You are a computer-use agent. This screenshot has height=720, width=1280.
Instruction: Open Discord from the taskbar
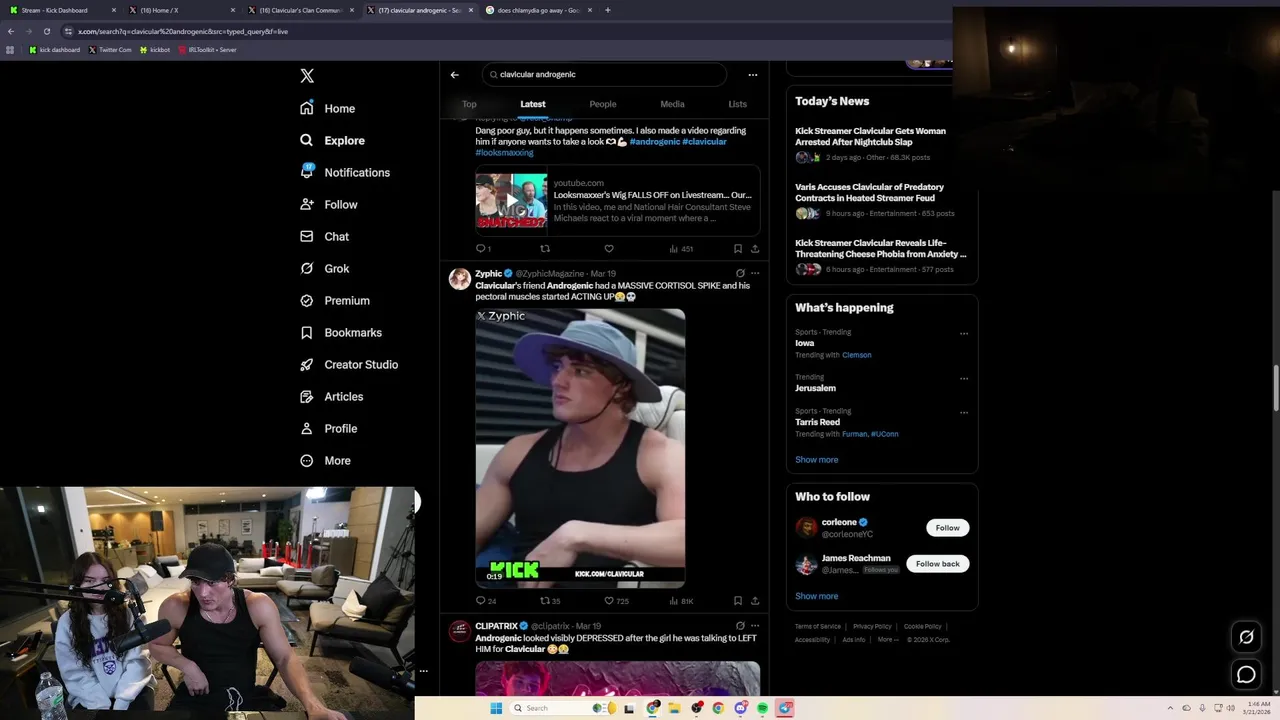tap(740, 708)
